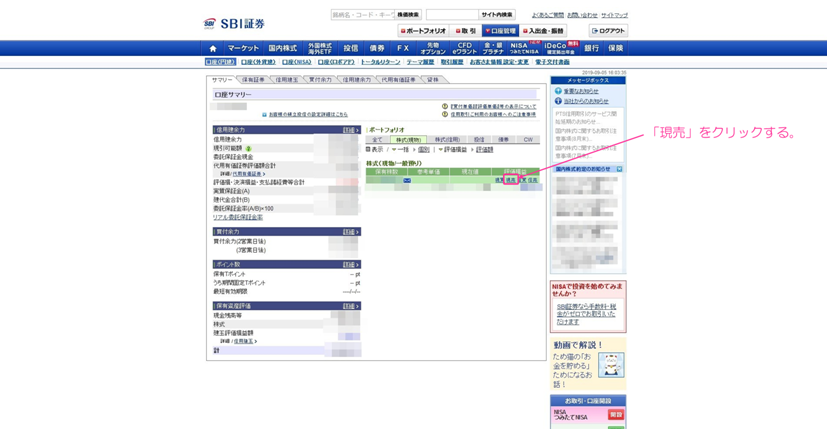
Task: Open the FX menu item
Action: click(x=402, y=48)
